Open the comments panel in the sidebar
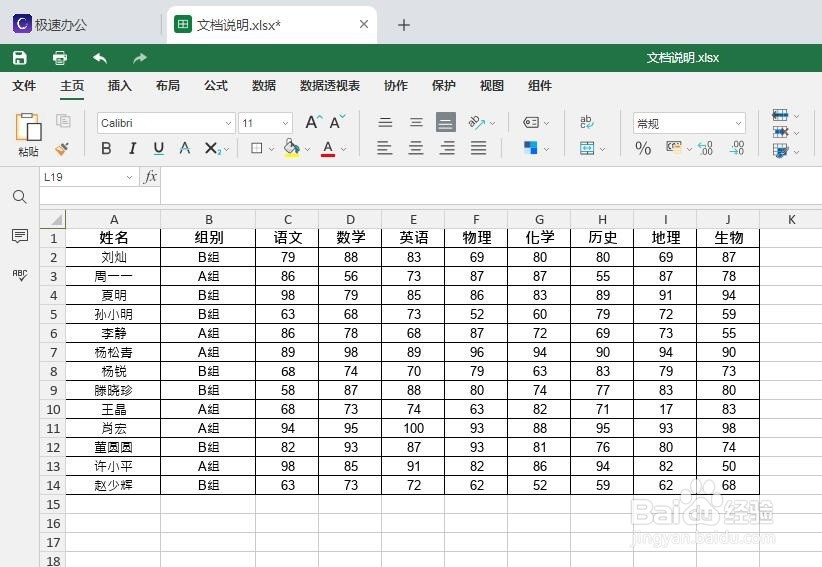822x567 pixels. tap(20, 236)
